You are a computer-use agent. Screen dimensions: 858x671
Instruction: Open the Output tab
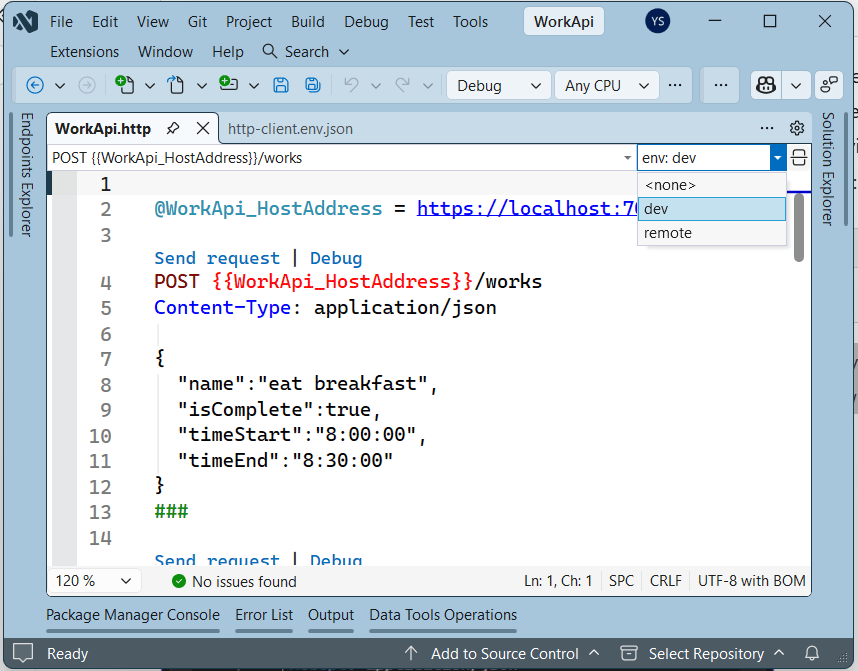click(331, 615)
